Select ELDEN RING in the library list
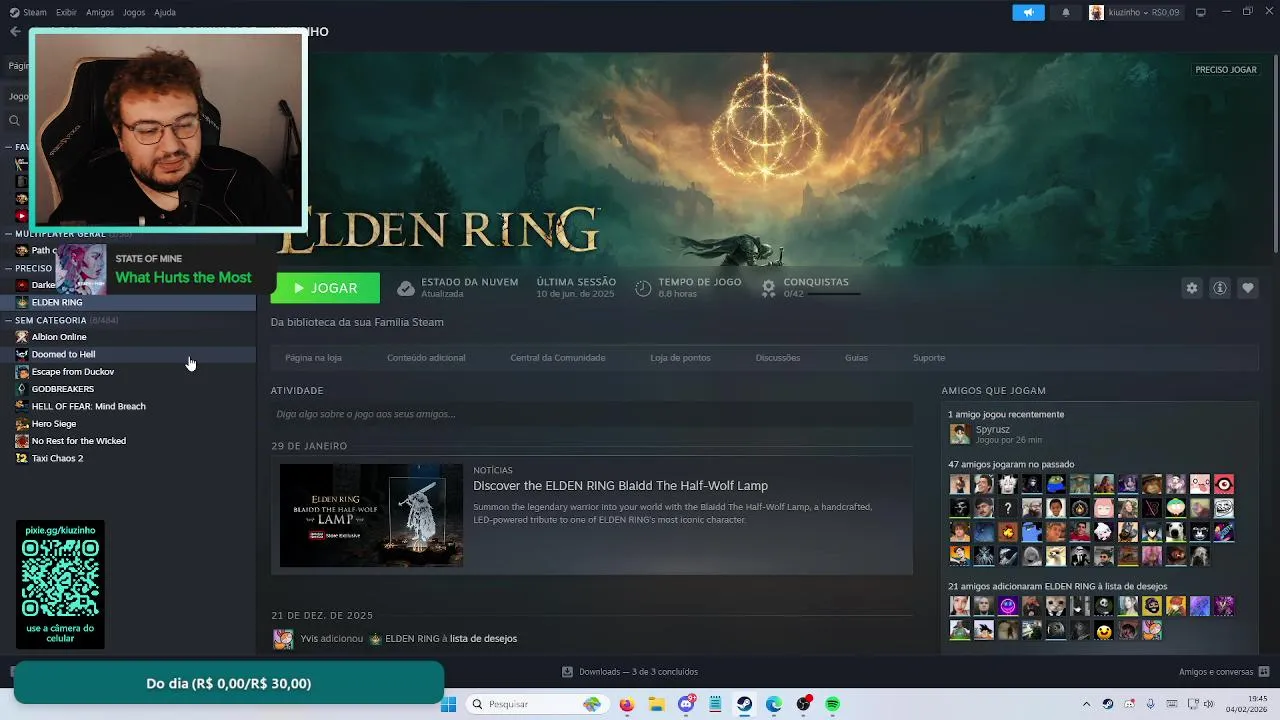This screenshot has width=1280, height=720. (x=128, y=302)
